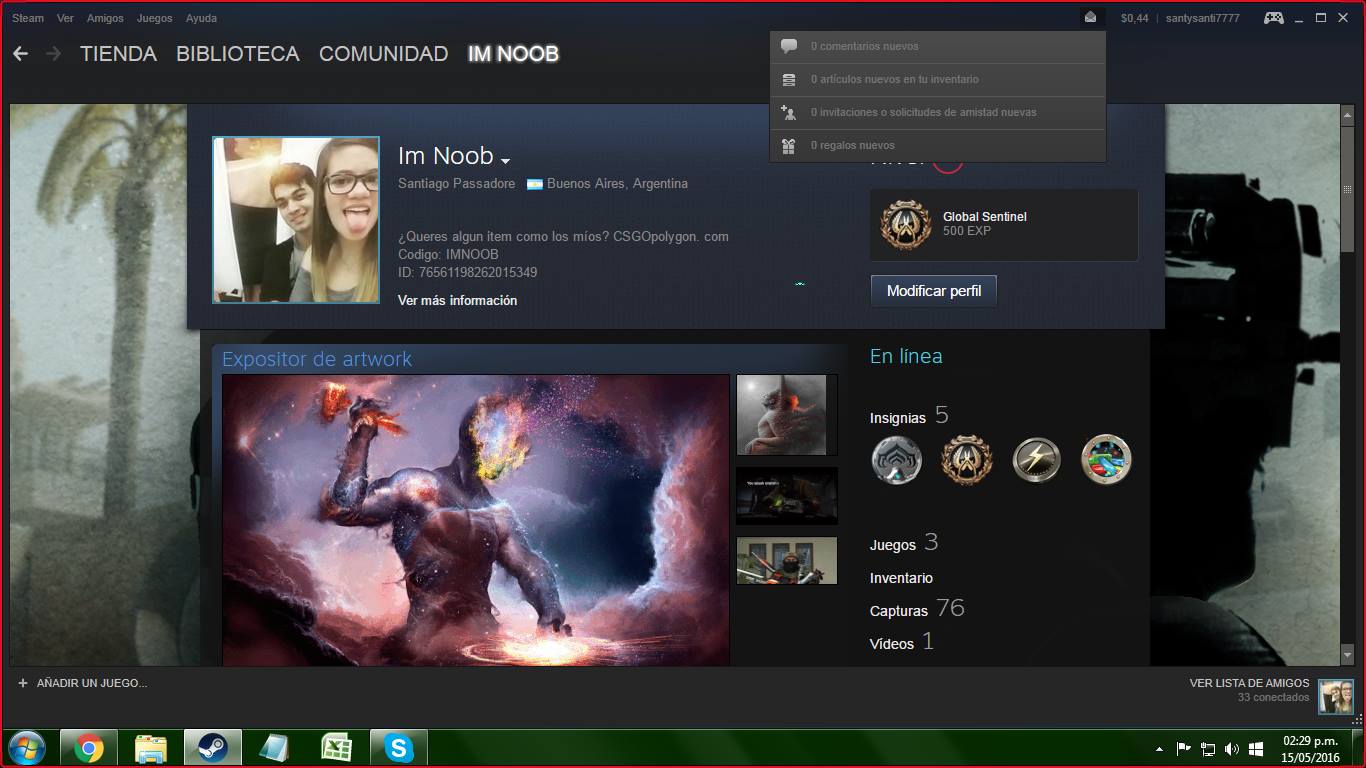1366x768 pixels.
Task: Select '0 invitaciones o solicitudes de amistad nuevas'
Action: pyautogui.click(x=938, y=112)
